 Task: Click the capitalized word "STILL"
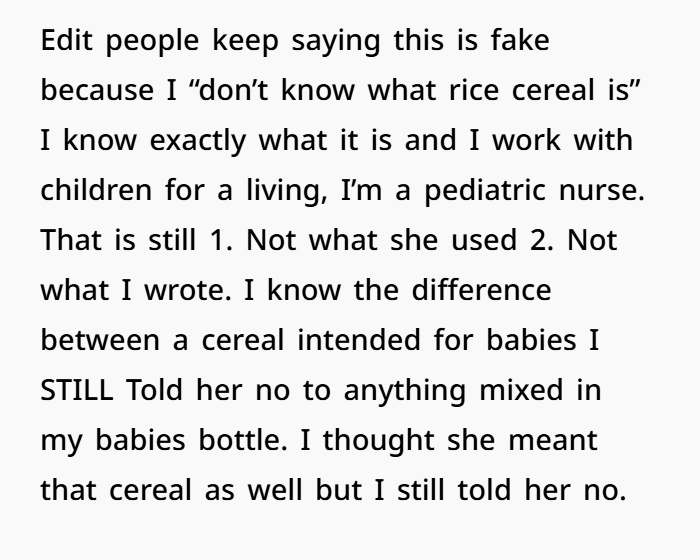point(77,390)
